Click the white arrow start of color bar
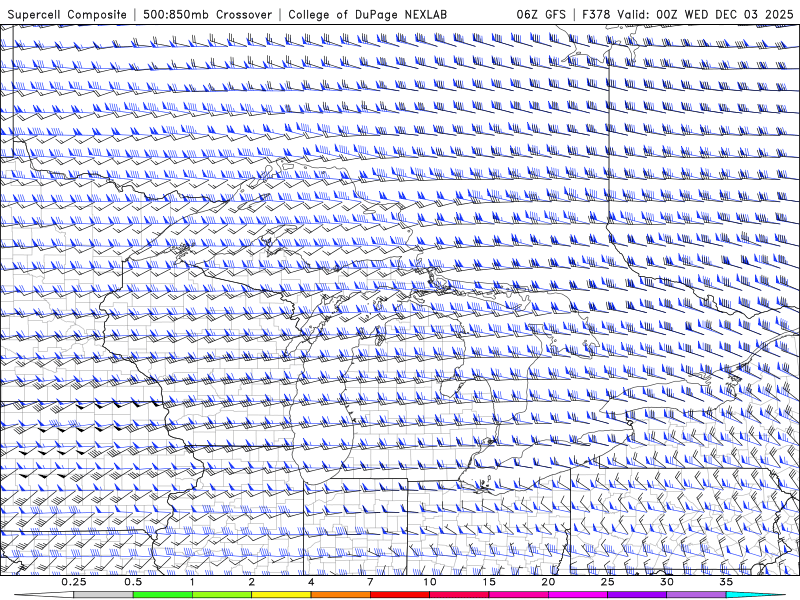This screenshot has height=600, width=800. 43,595
